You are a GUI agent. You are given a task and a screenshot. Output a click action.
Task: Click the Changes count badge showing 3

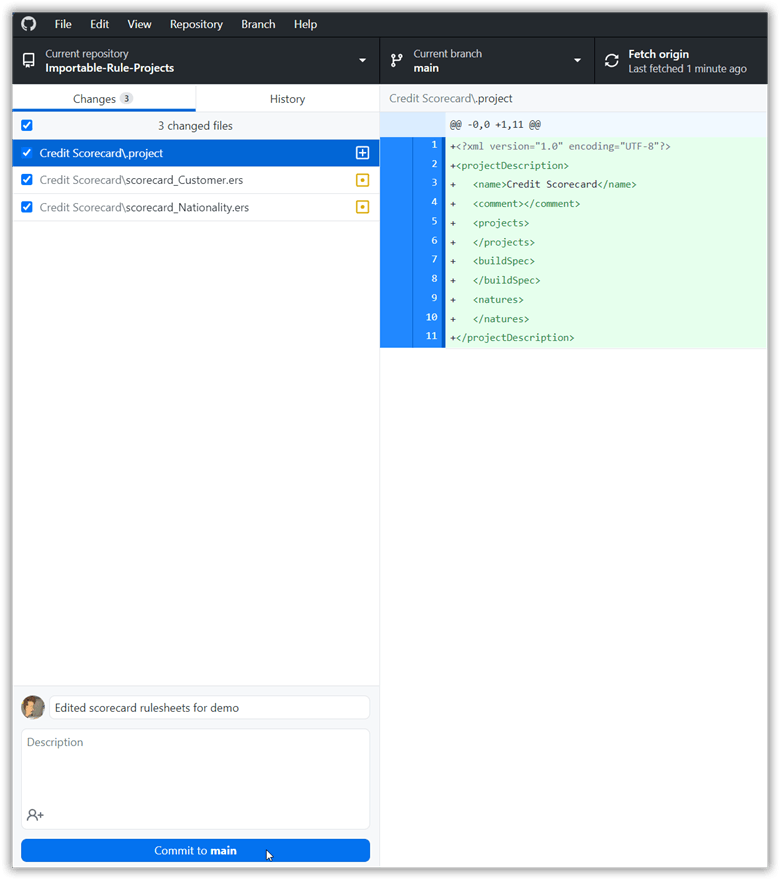tap(127, 99)
